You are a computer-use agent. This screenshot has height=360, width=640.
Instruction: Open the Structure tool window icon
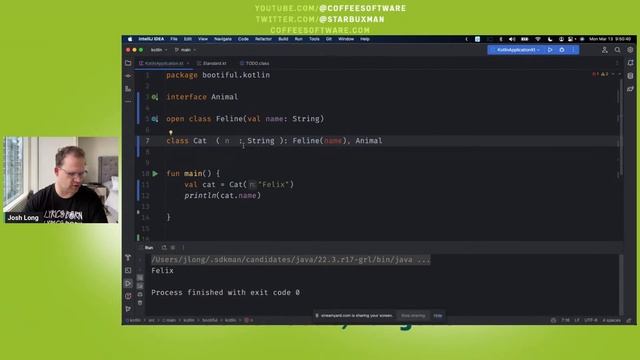tap(128, 89)
